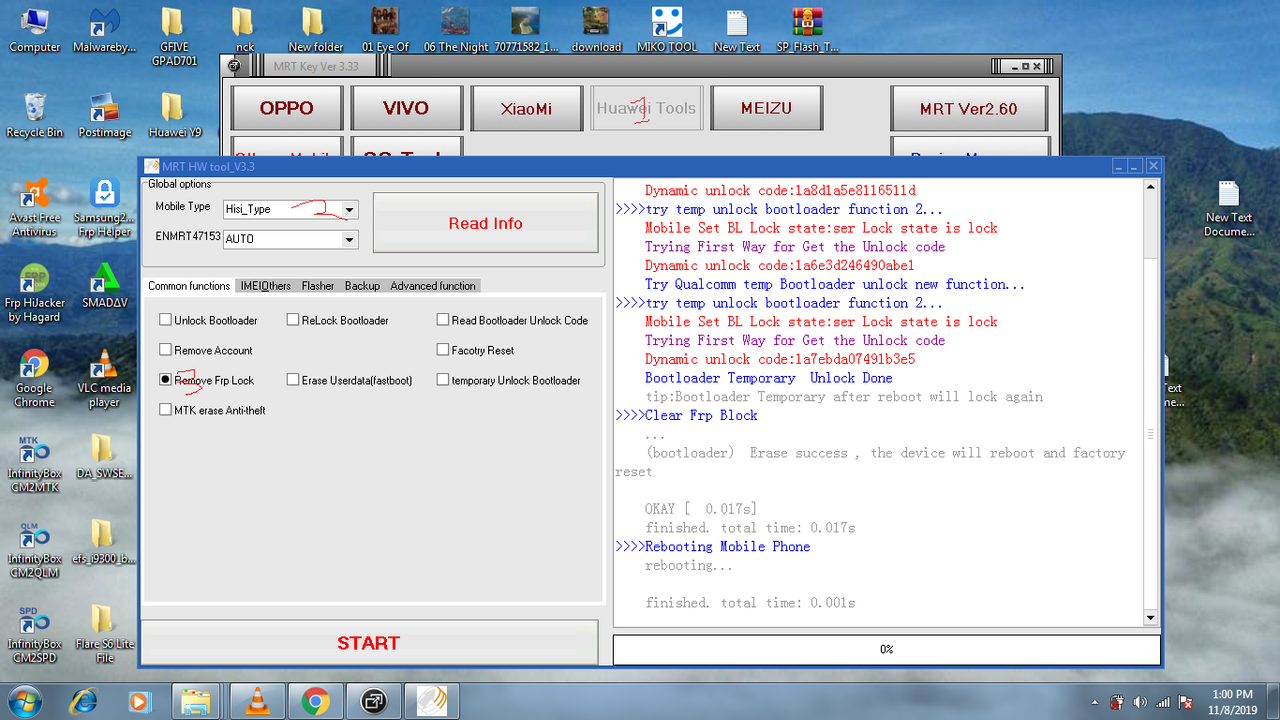Expand the ENMRT47153 AUTO dropdown
Viewport: 1280px width, 720px height.
click(349, 239)
